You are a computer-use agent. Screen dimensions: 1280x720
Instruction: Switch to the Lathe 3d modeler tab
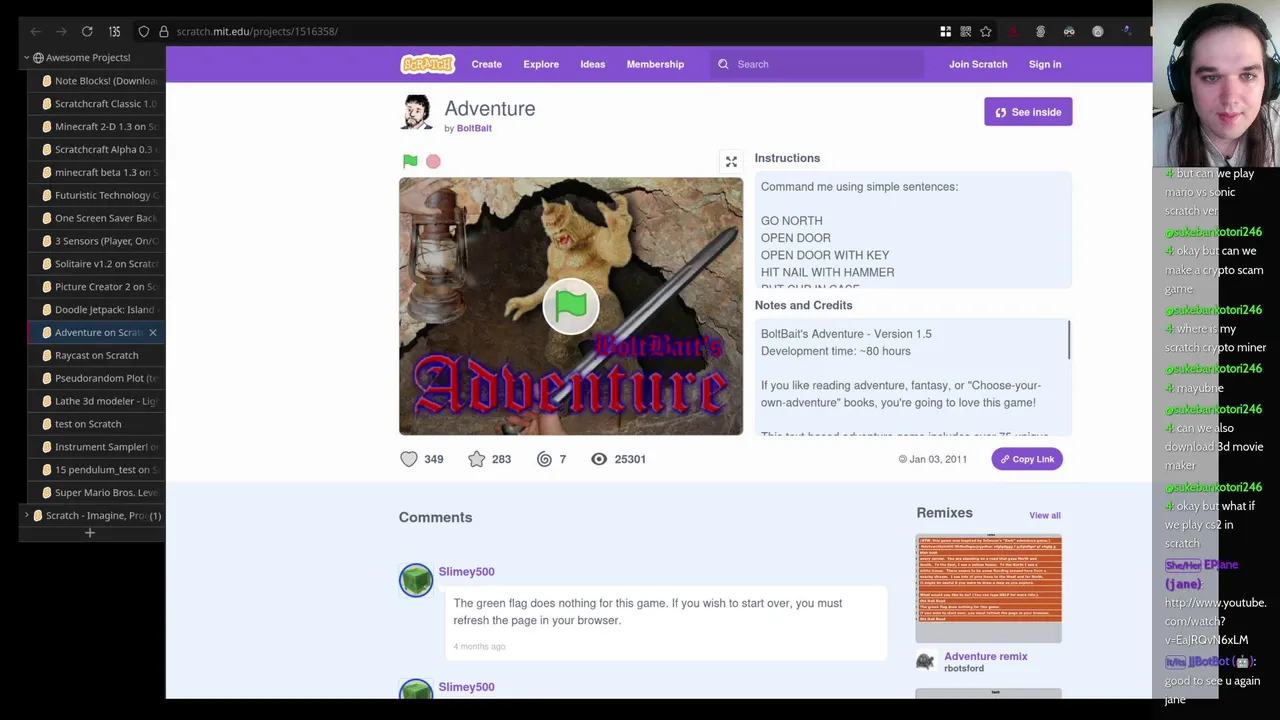pyautogui.click(x=97, y=401)
